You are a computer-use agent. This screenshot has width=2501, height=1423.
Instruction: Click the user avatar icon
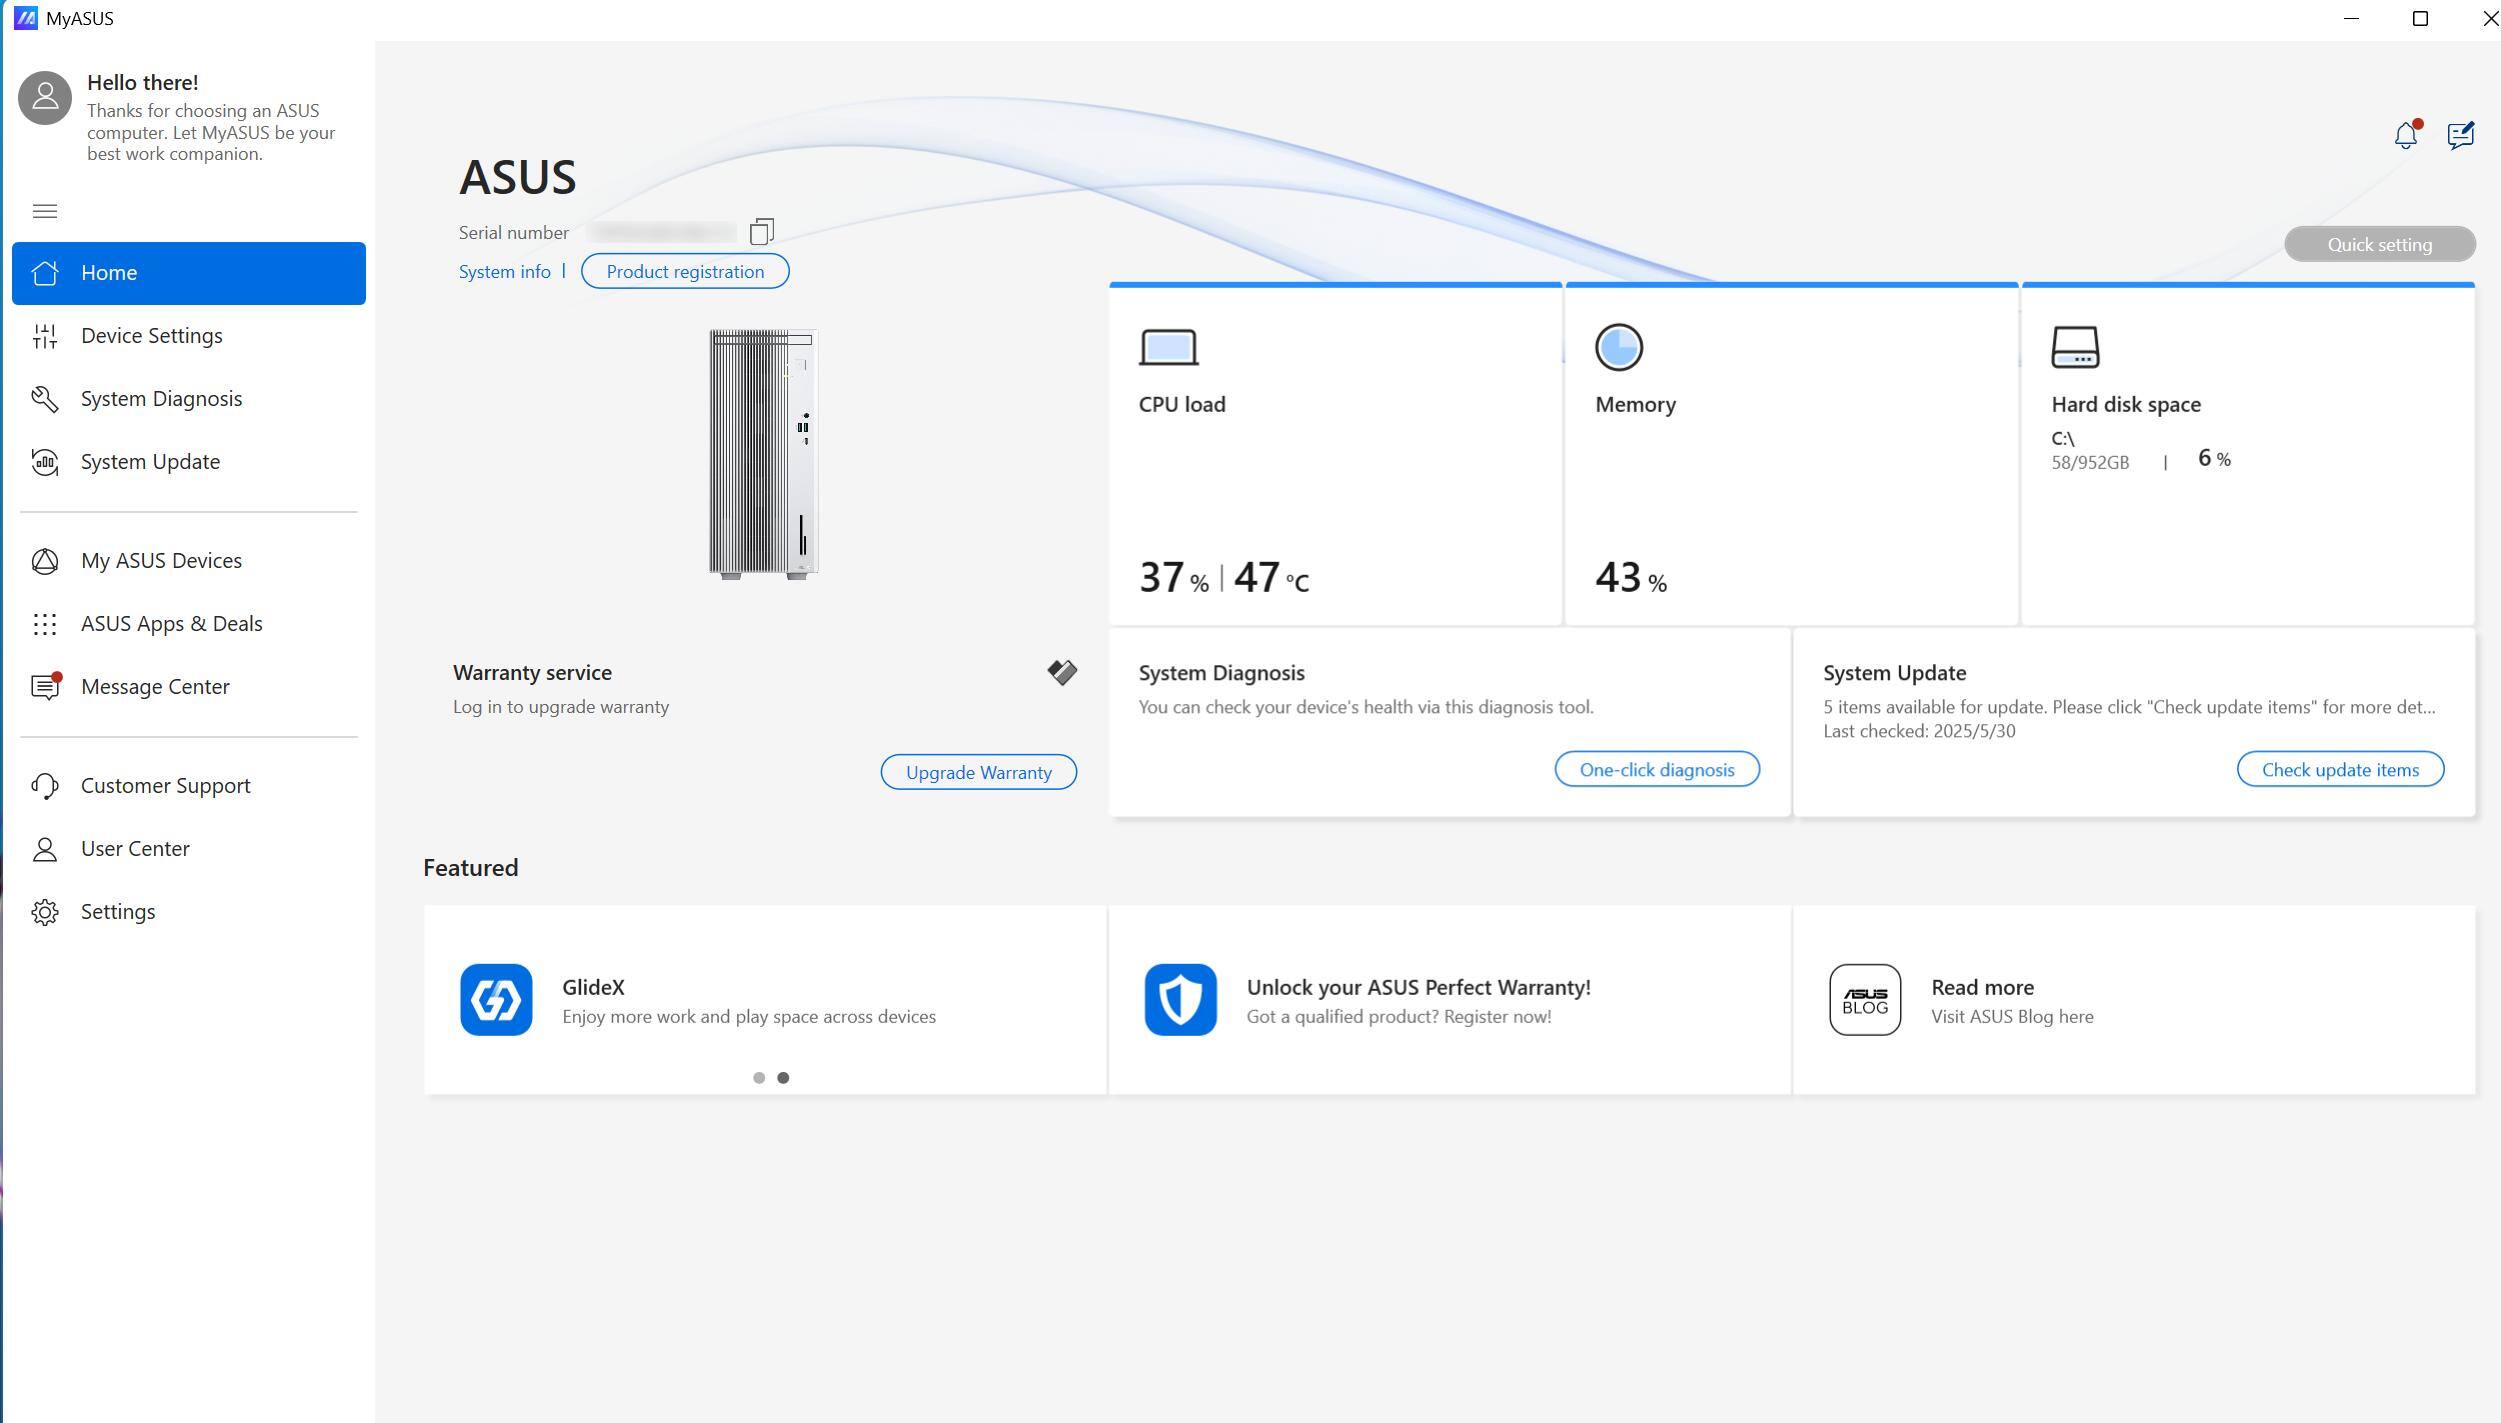45,98
